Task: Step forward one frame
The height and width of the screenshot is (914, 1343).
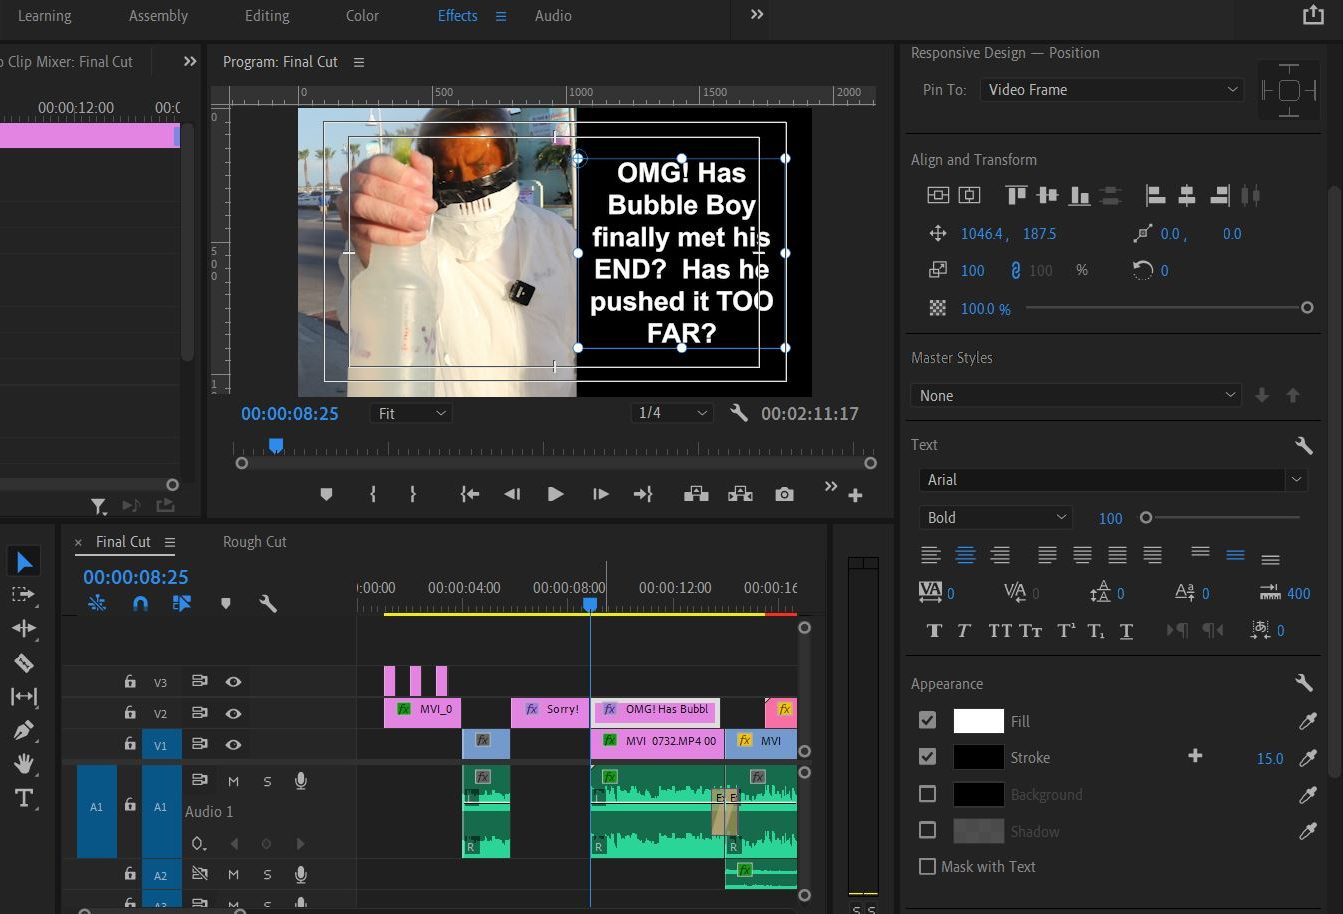Action: pyautogui.click(x=600, y=494)
